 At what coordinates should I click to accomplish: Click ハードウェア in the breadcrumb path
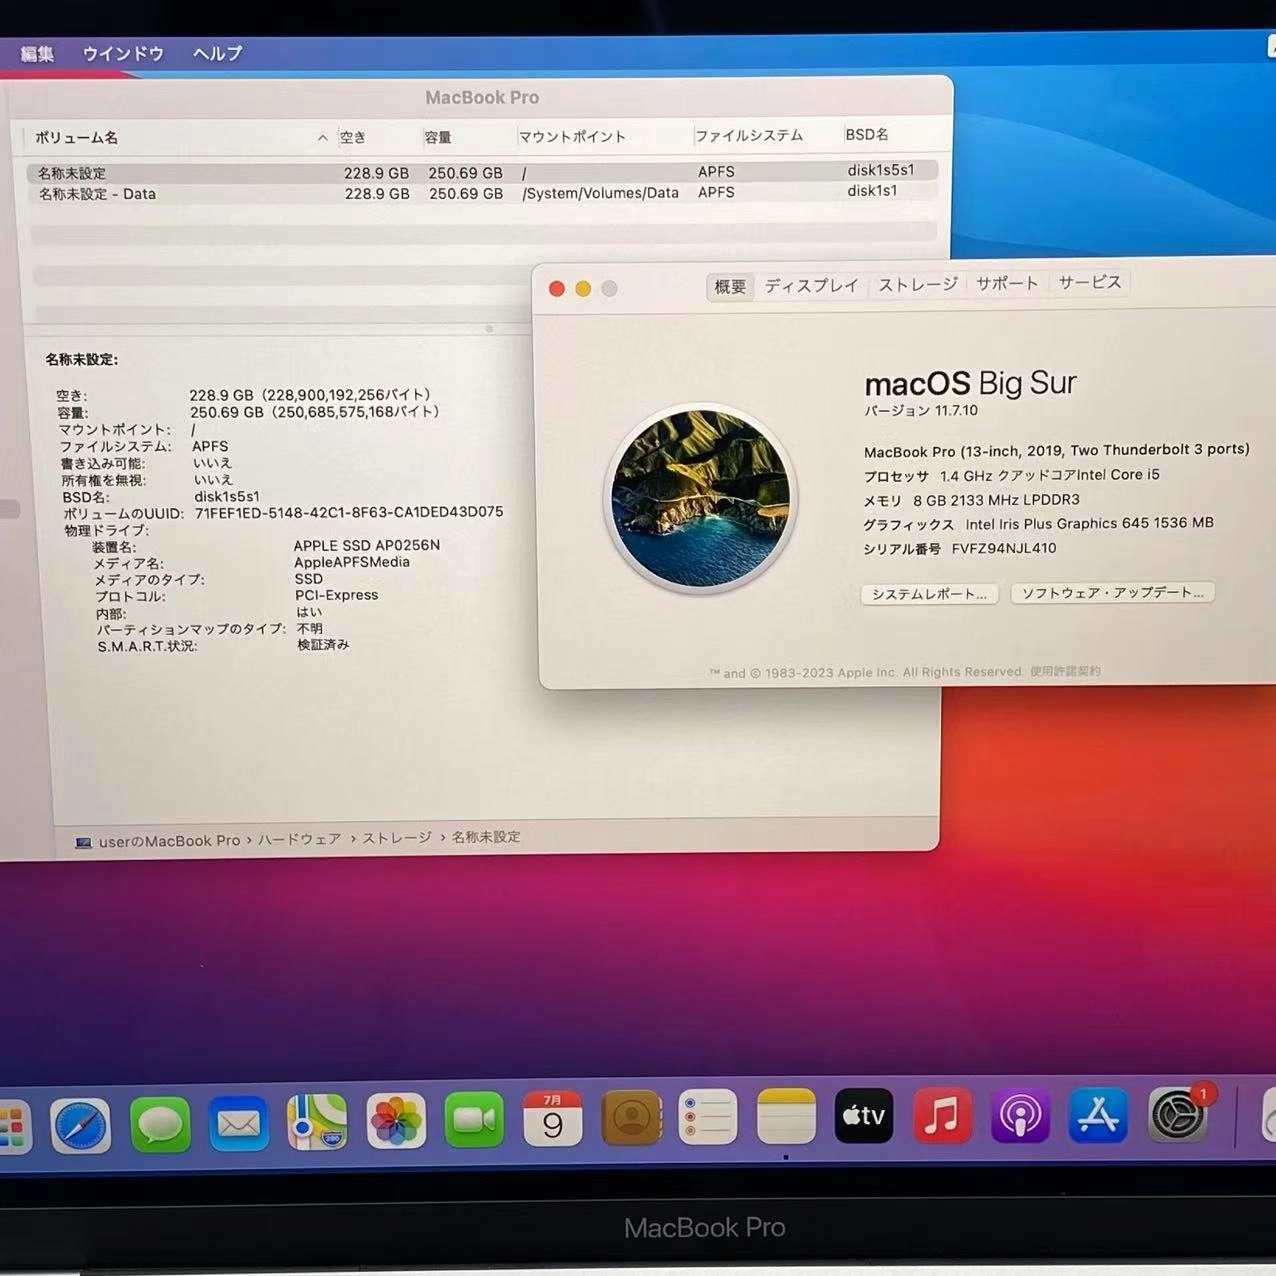(x=297, y=838)
